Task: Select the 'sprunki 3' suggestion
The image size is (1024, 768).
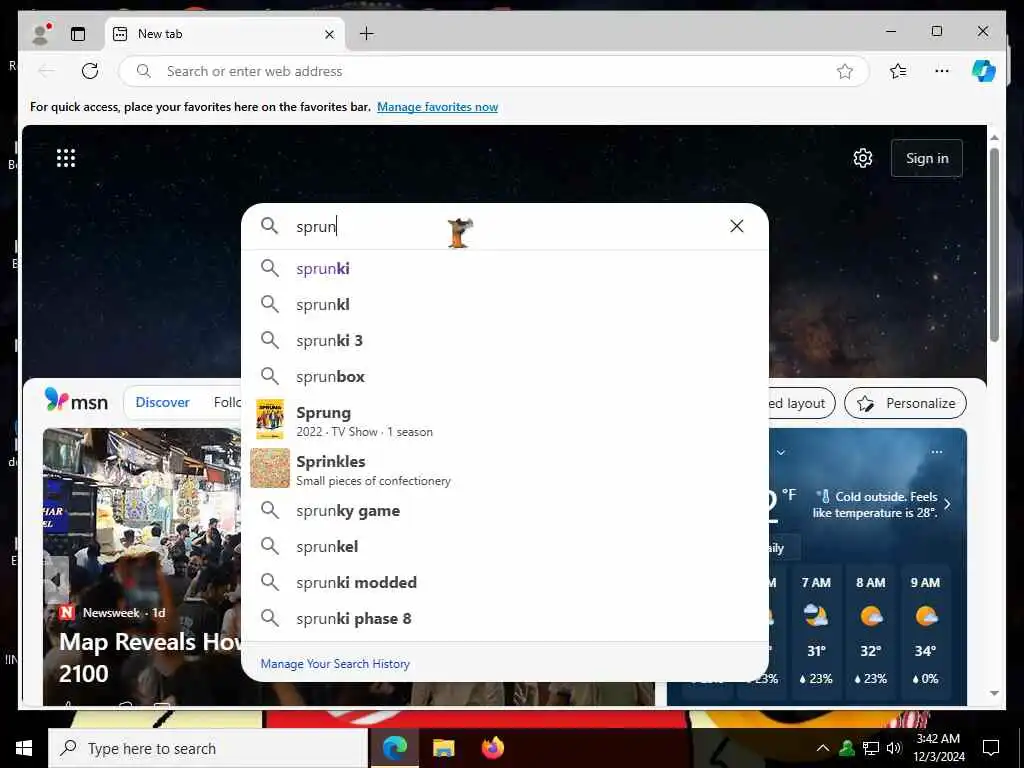Action: (504, 340)
